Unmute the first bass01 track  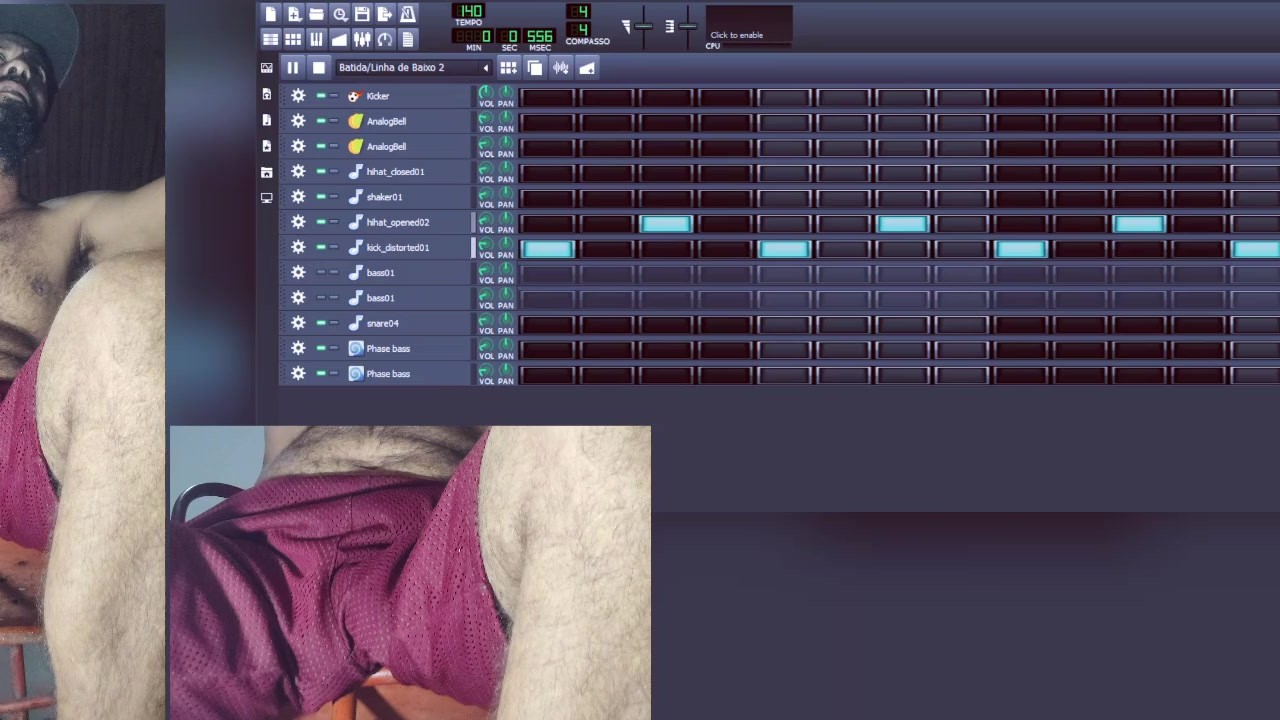[321, 273]
